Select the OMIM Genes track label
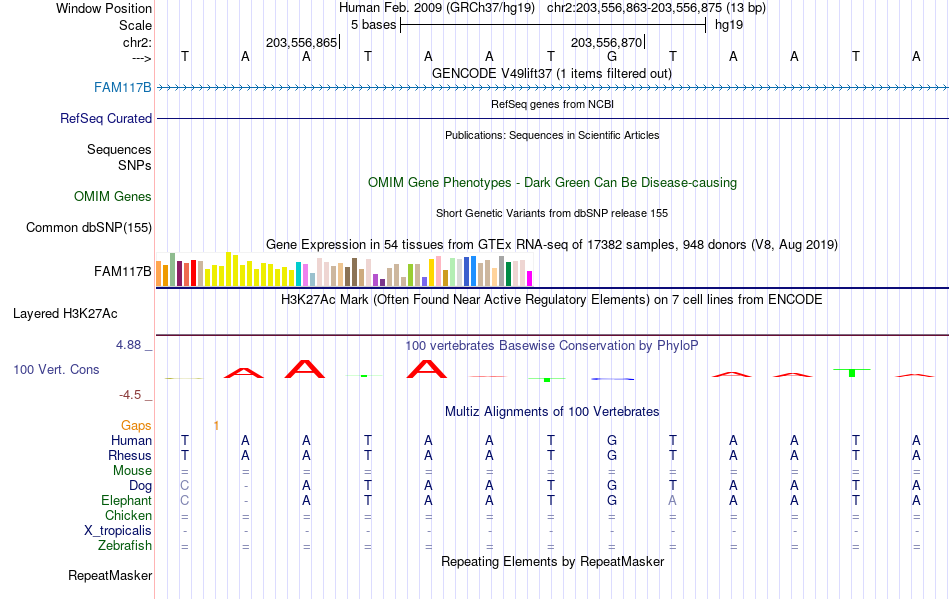950x599 pixels. (113, 196)
